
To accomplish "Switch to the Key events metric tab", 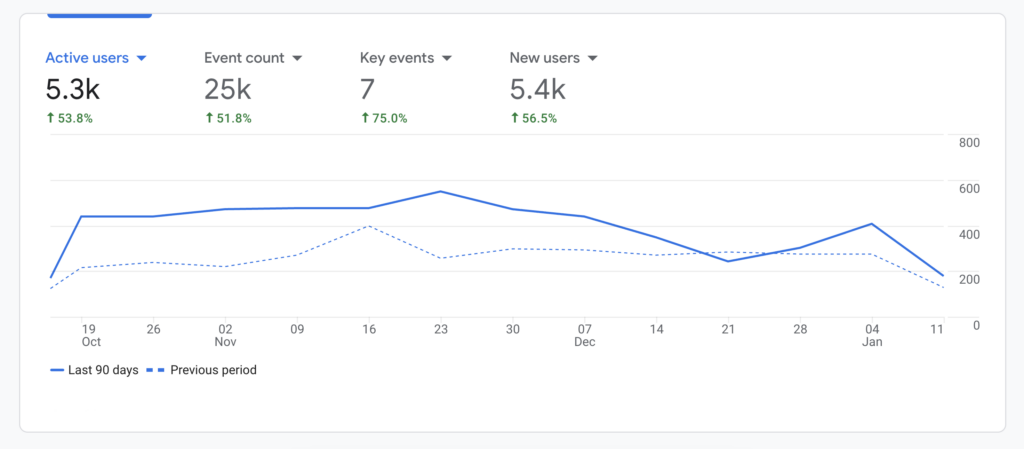I will 397,58.
